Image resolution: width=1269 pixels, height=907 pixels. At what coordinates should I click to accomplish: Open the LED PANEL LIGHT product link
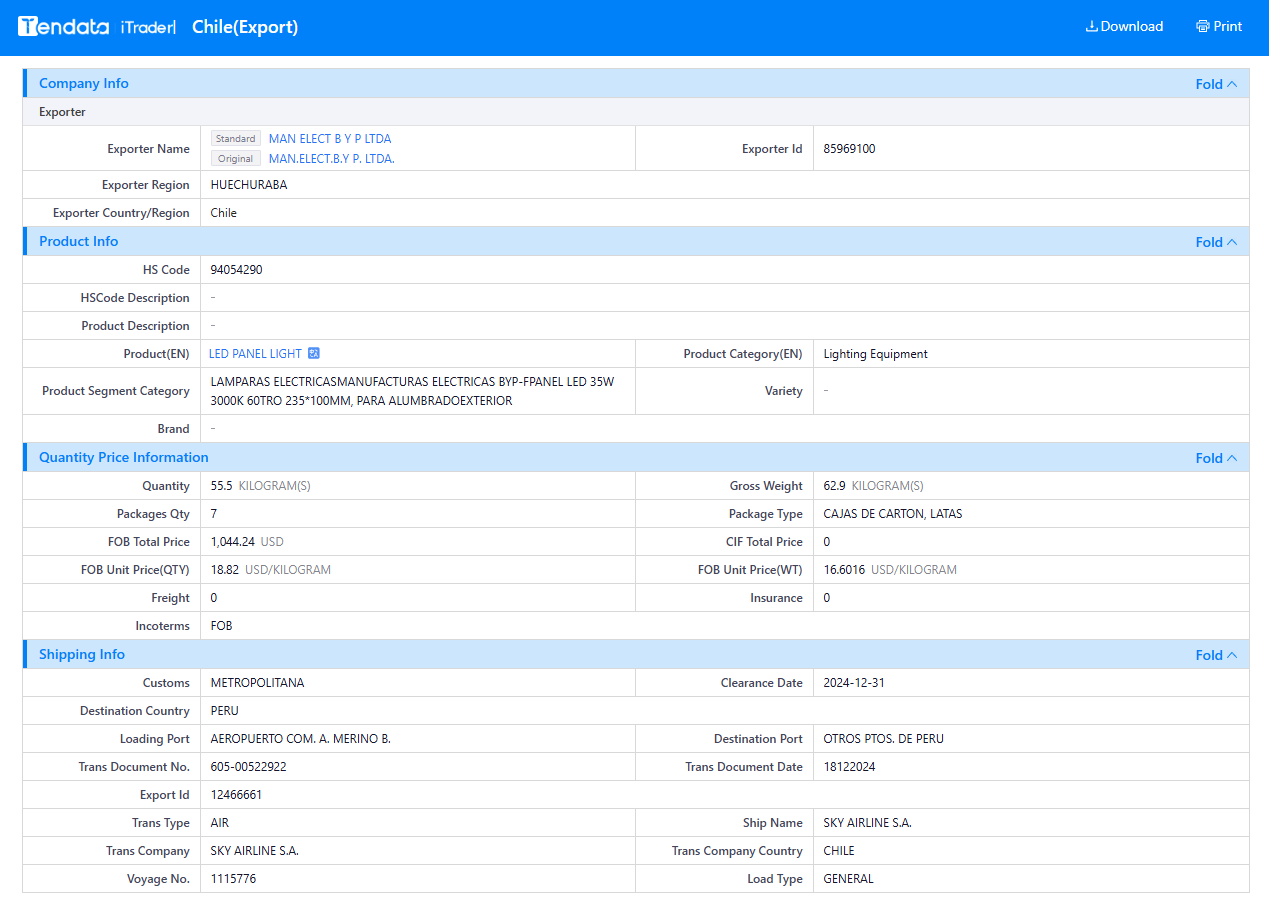coord(255,354)
